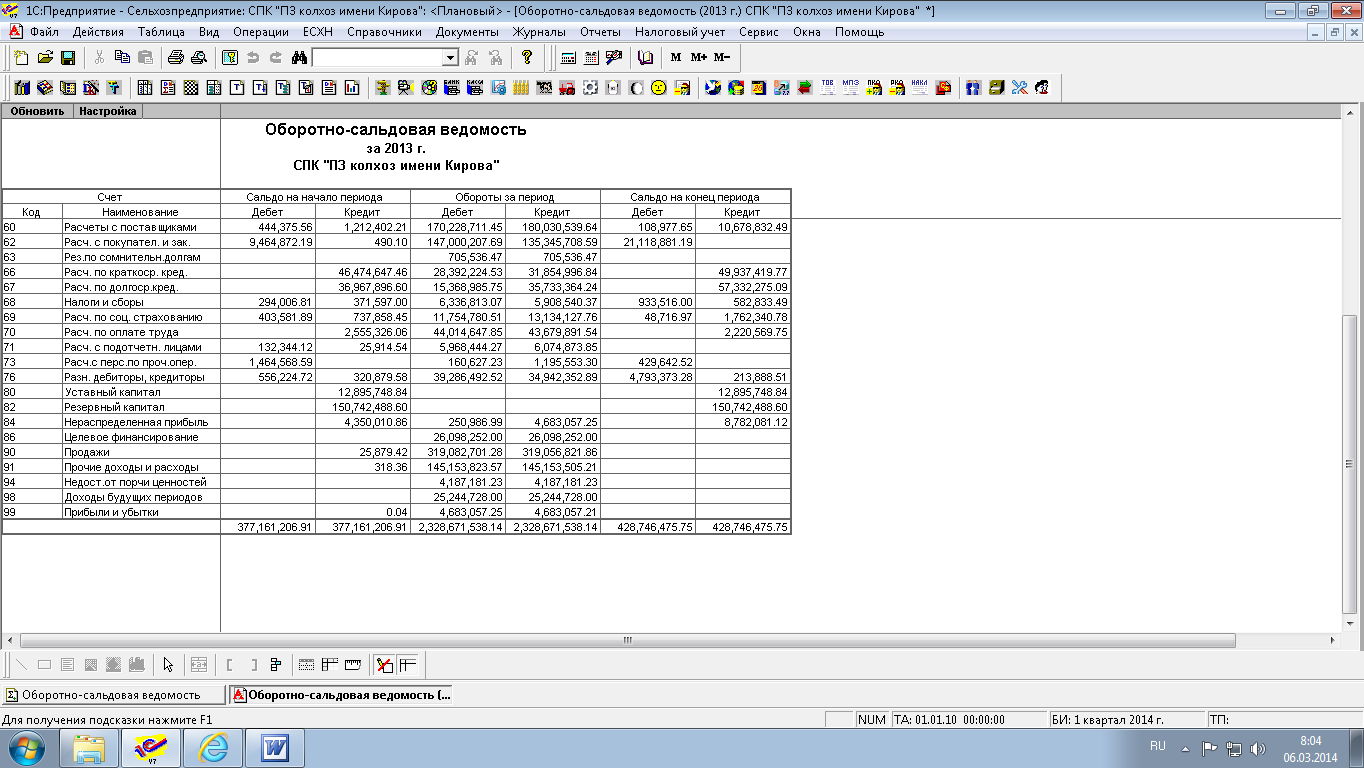This screenshot has height=768, width=1364.
Task: Click the gear icon in second toolbar
Action: click(590, 88)
